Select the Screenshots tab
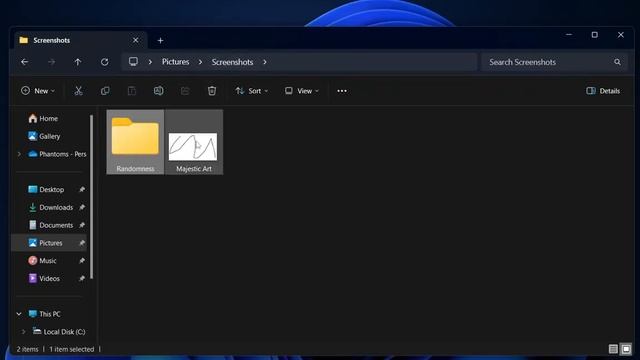640x360 pixels. pos(81,40)
